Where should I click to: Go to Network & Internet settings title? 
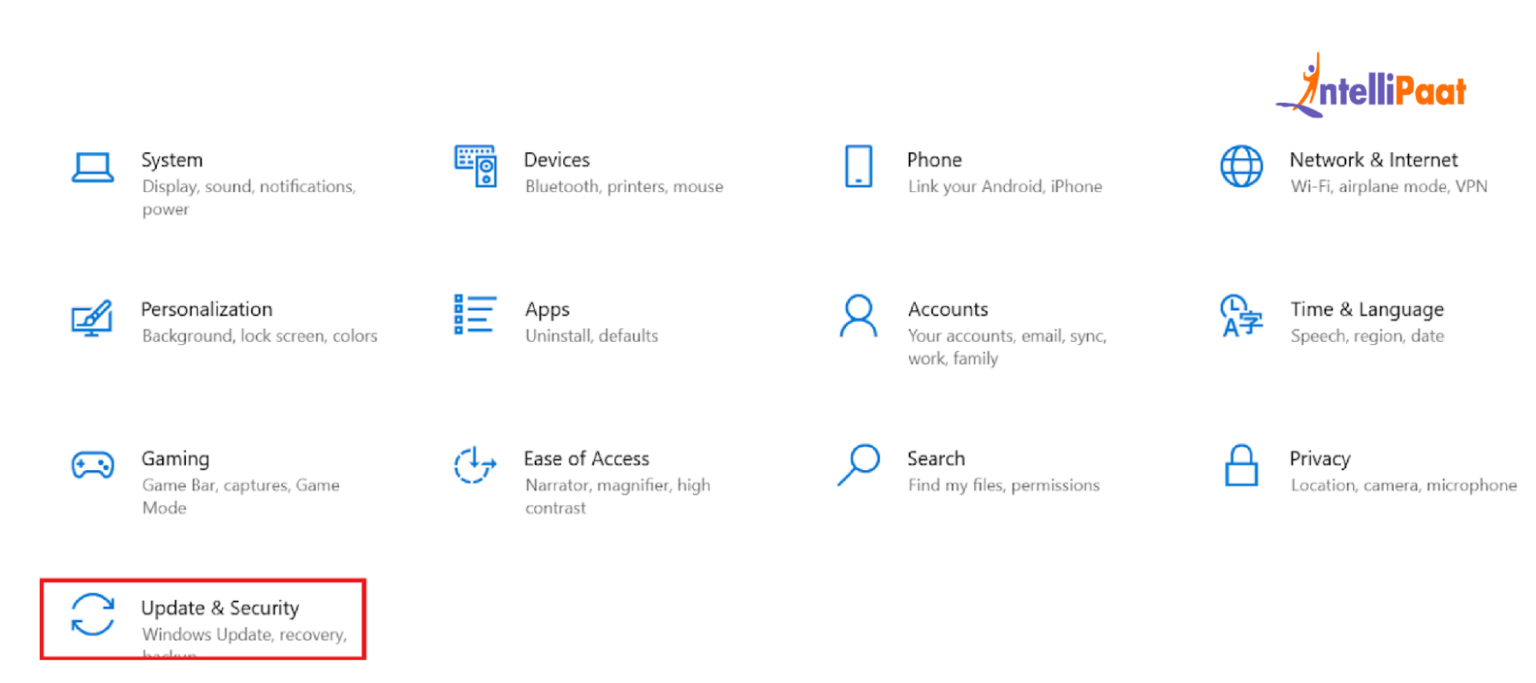click(1373, 160)
